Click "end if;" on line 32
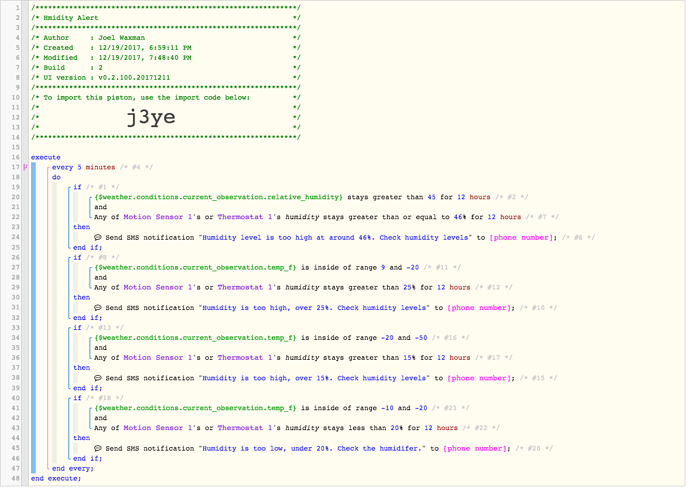Viewport: 690px width, 490px height. (x=88, y=318)
